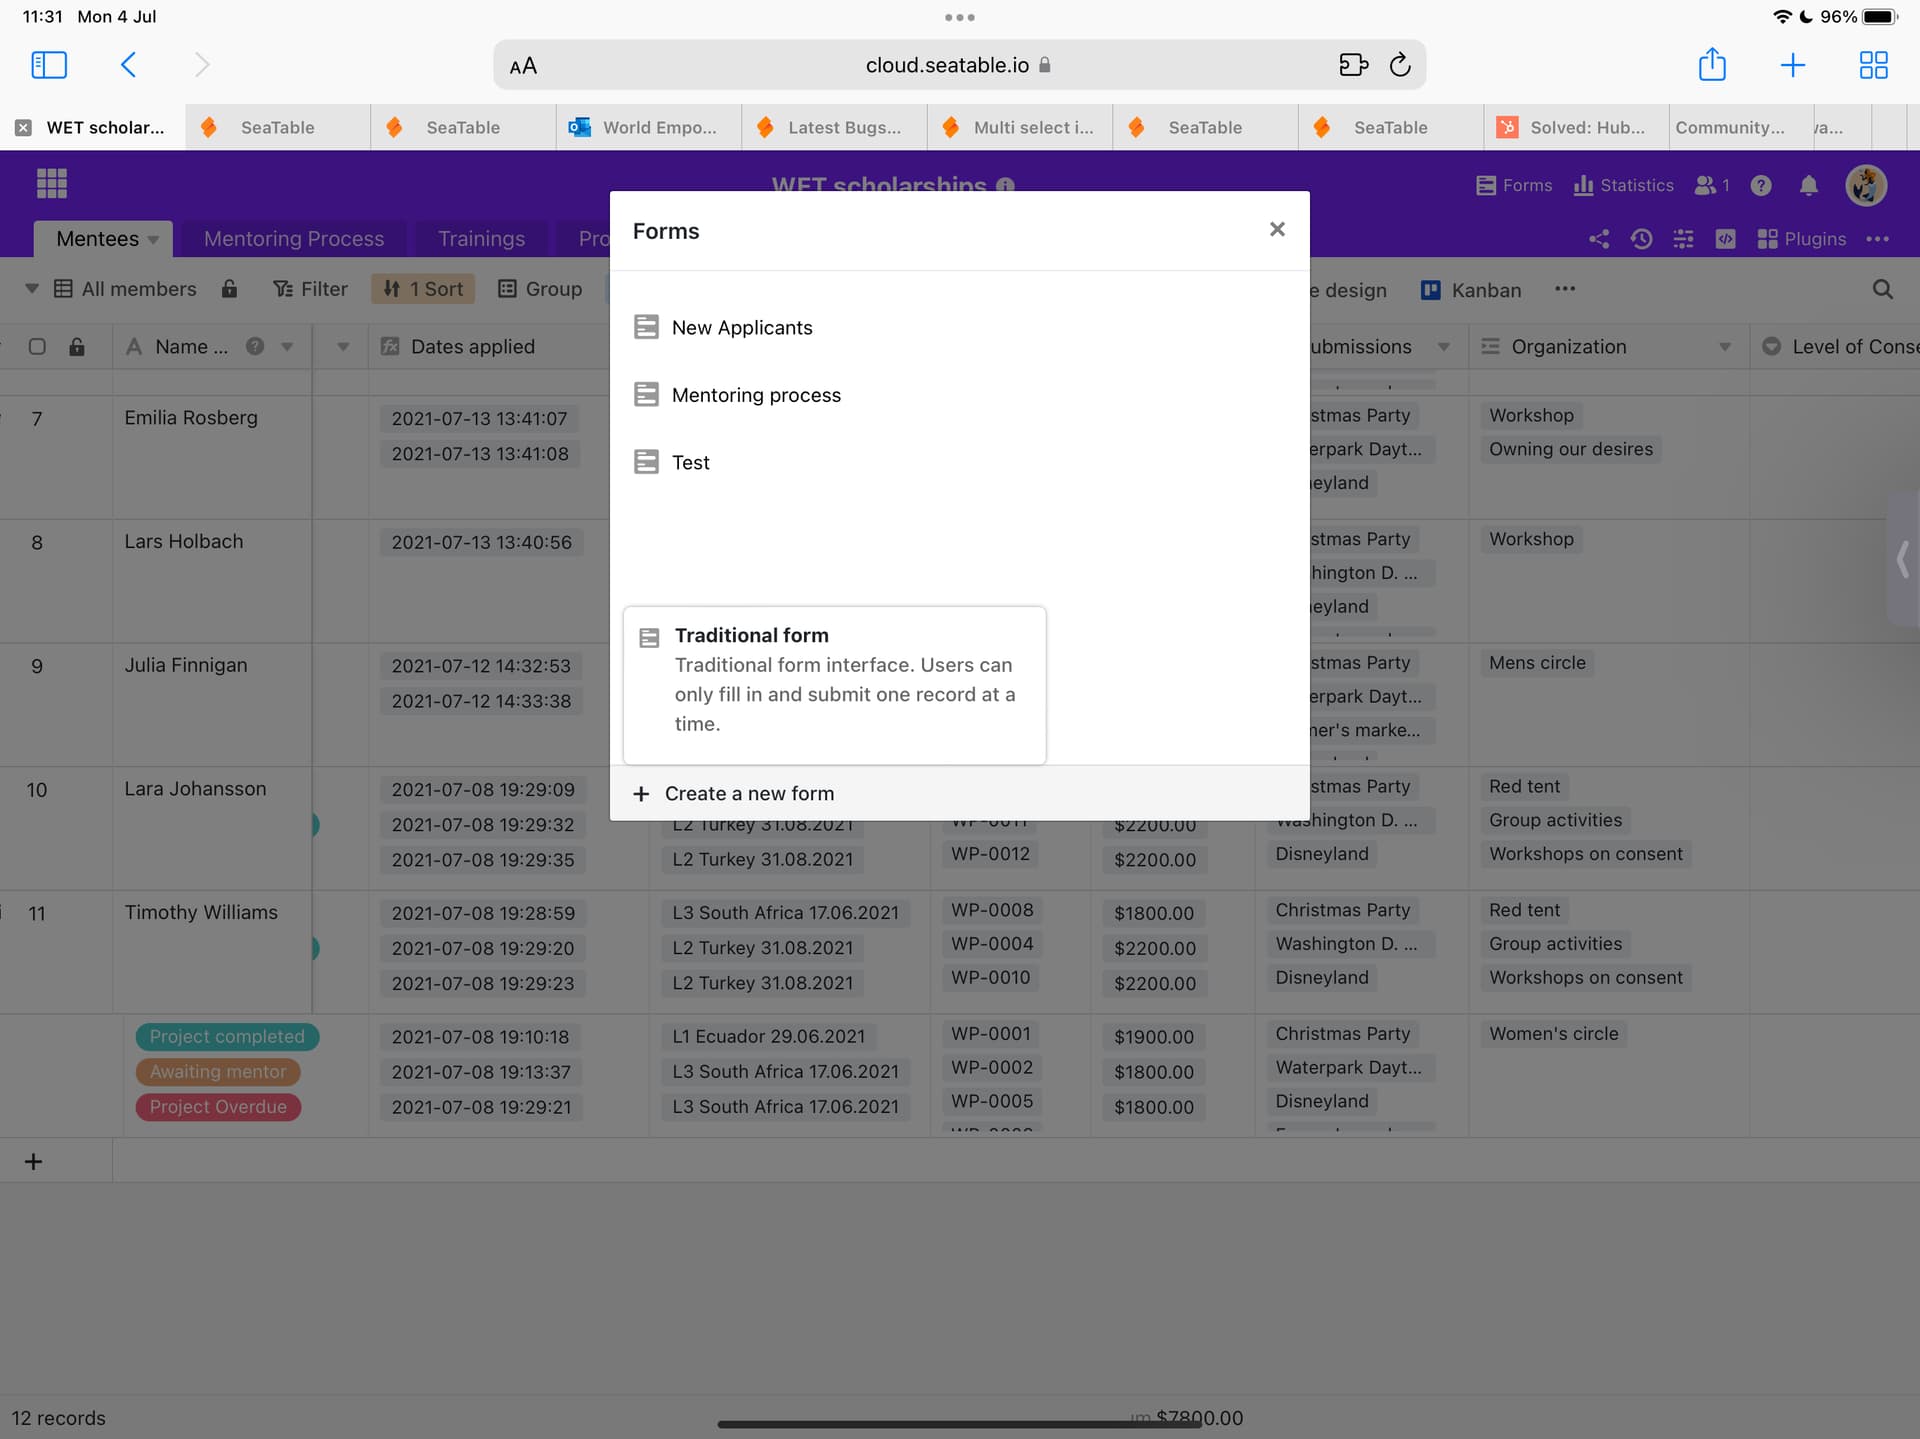The image size is (1920, 1439).
Task: Click the Project completed green tag
Action: tap(227, 1037)
